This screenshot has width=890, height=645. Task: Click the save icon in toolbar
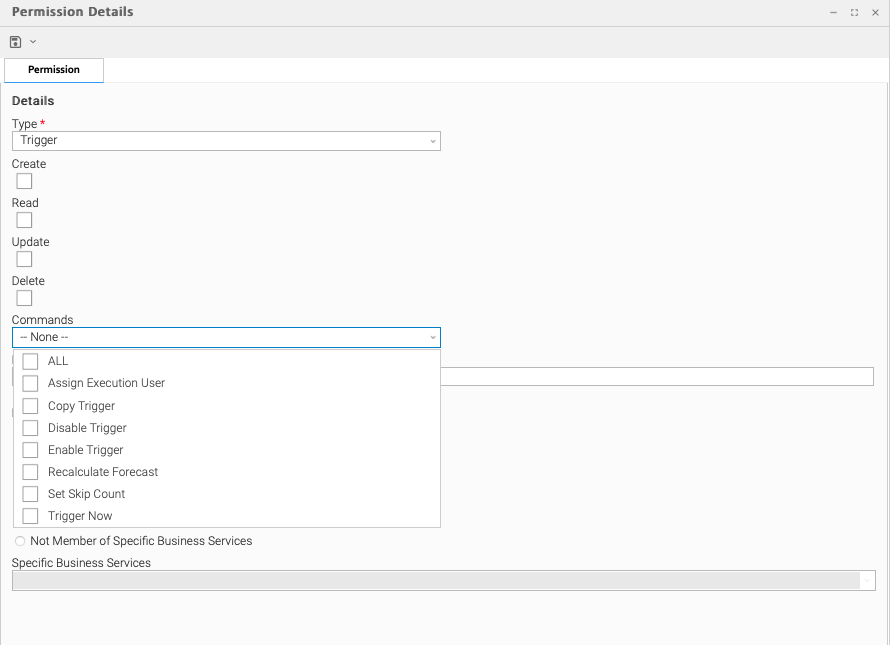(x=15, y=42)
